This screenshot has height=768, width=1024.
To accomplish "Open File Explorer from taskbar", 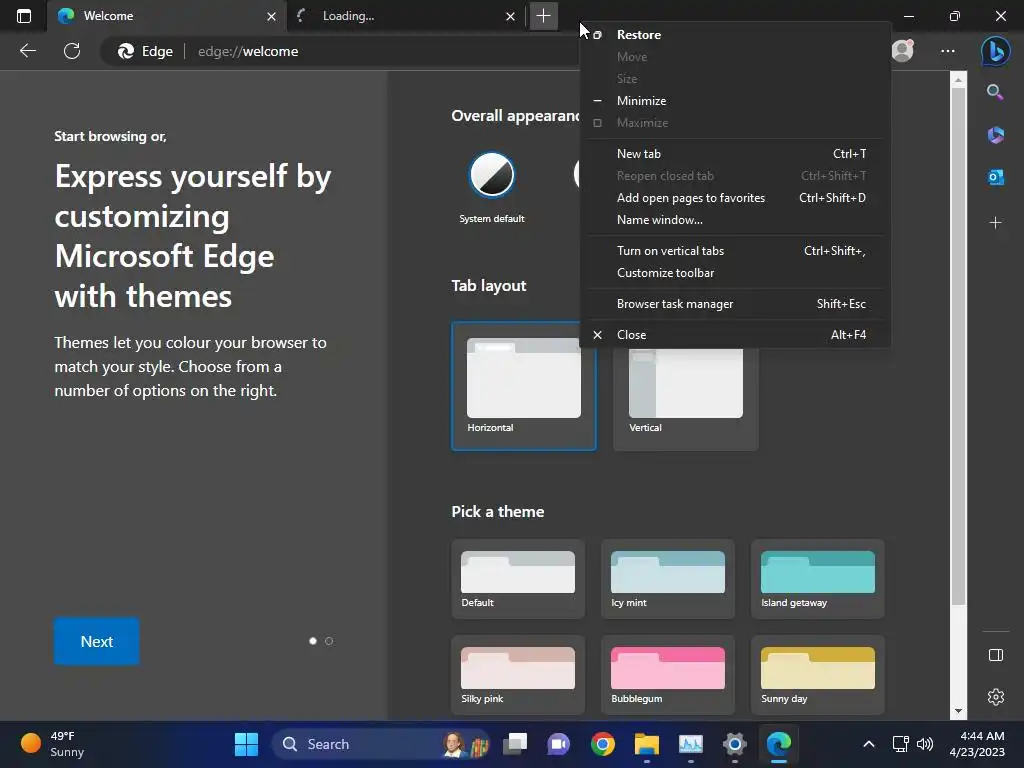I will pos(647,744).
